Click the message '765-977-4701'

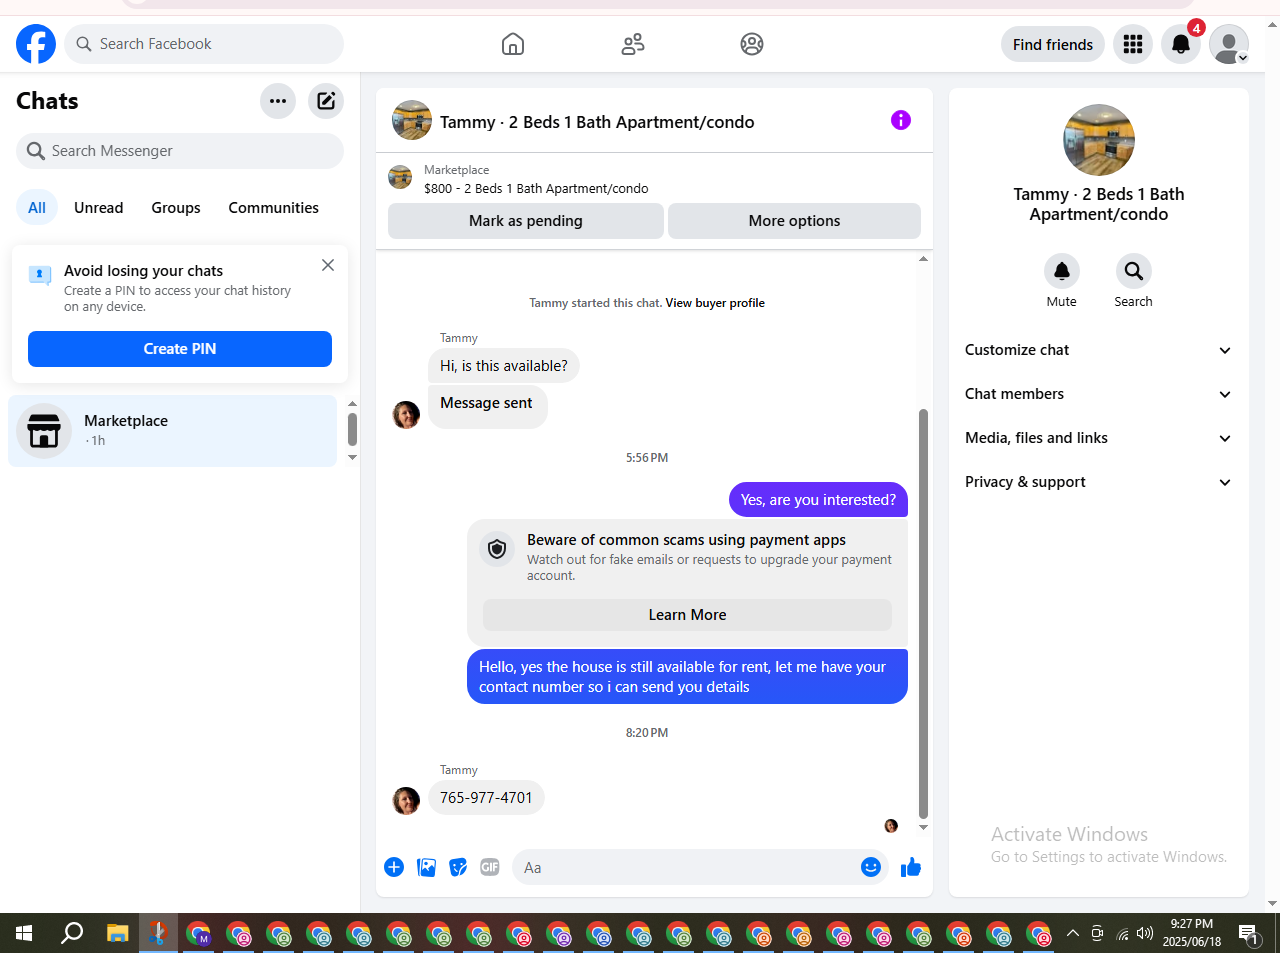coord(486,798)
